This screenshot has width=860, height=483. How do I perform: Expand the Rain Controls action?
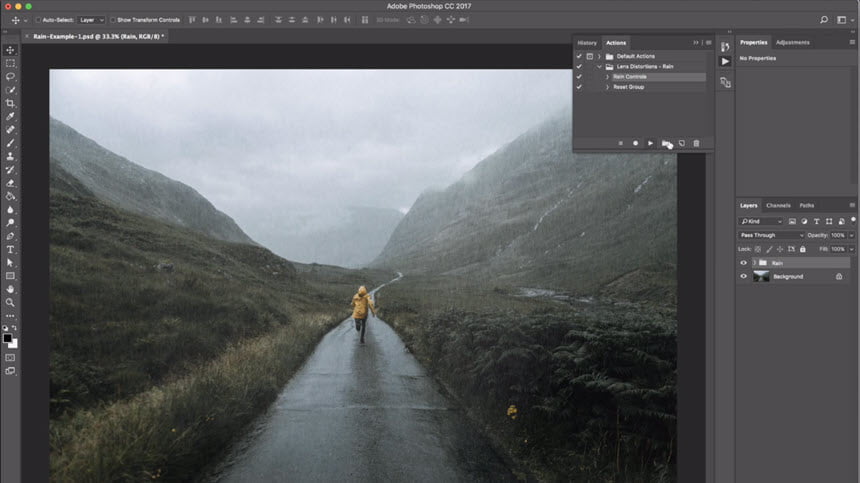[x=607, y=77]
